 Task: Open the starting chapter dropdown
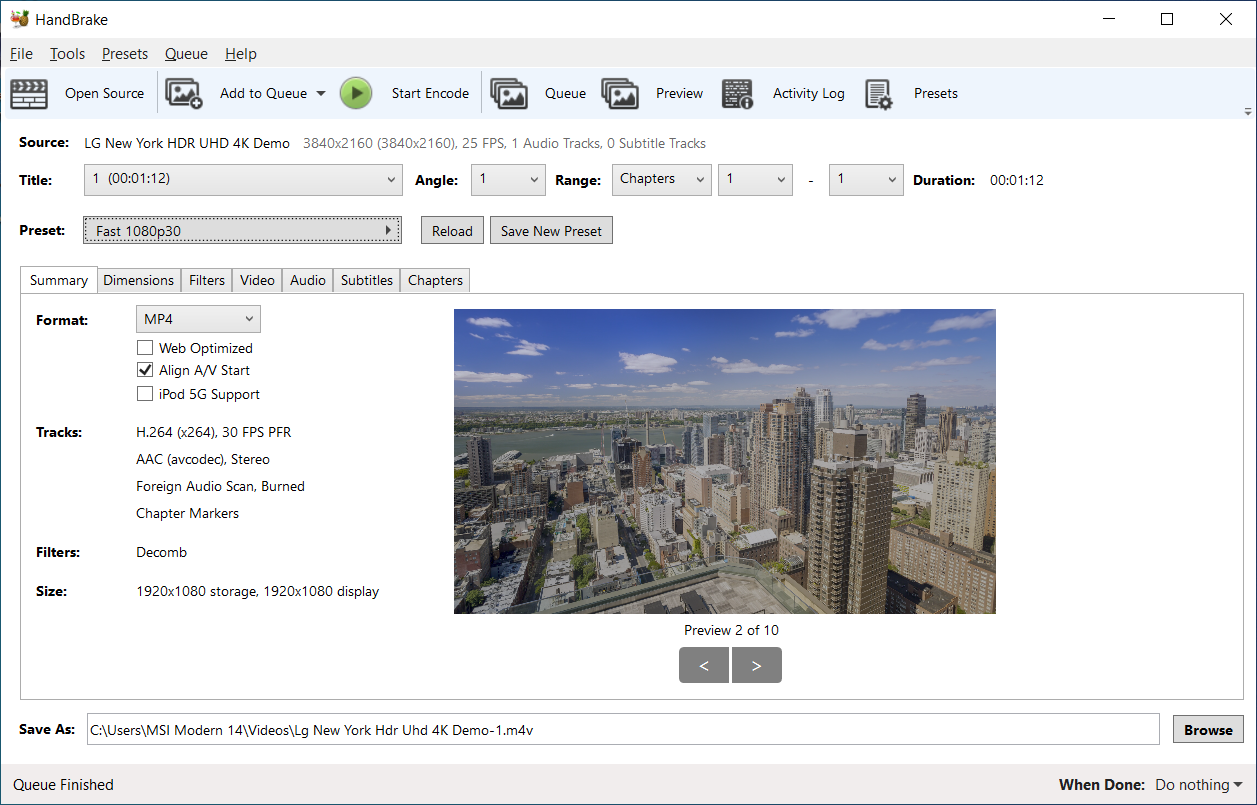click(x=755, y=180)
